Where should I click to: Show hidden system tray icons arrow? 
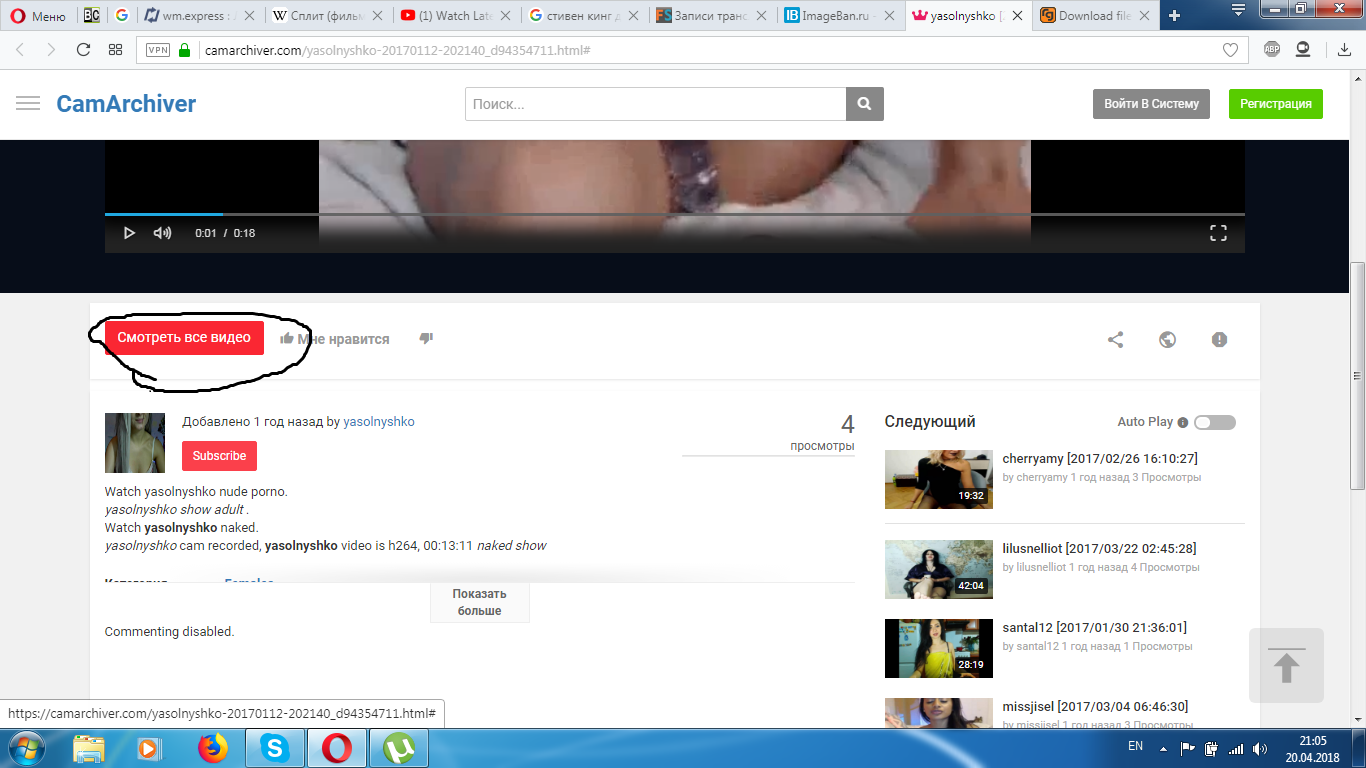pyautogui.click(x=1162, y=748)
